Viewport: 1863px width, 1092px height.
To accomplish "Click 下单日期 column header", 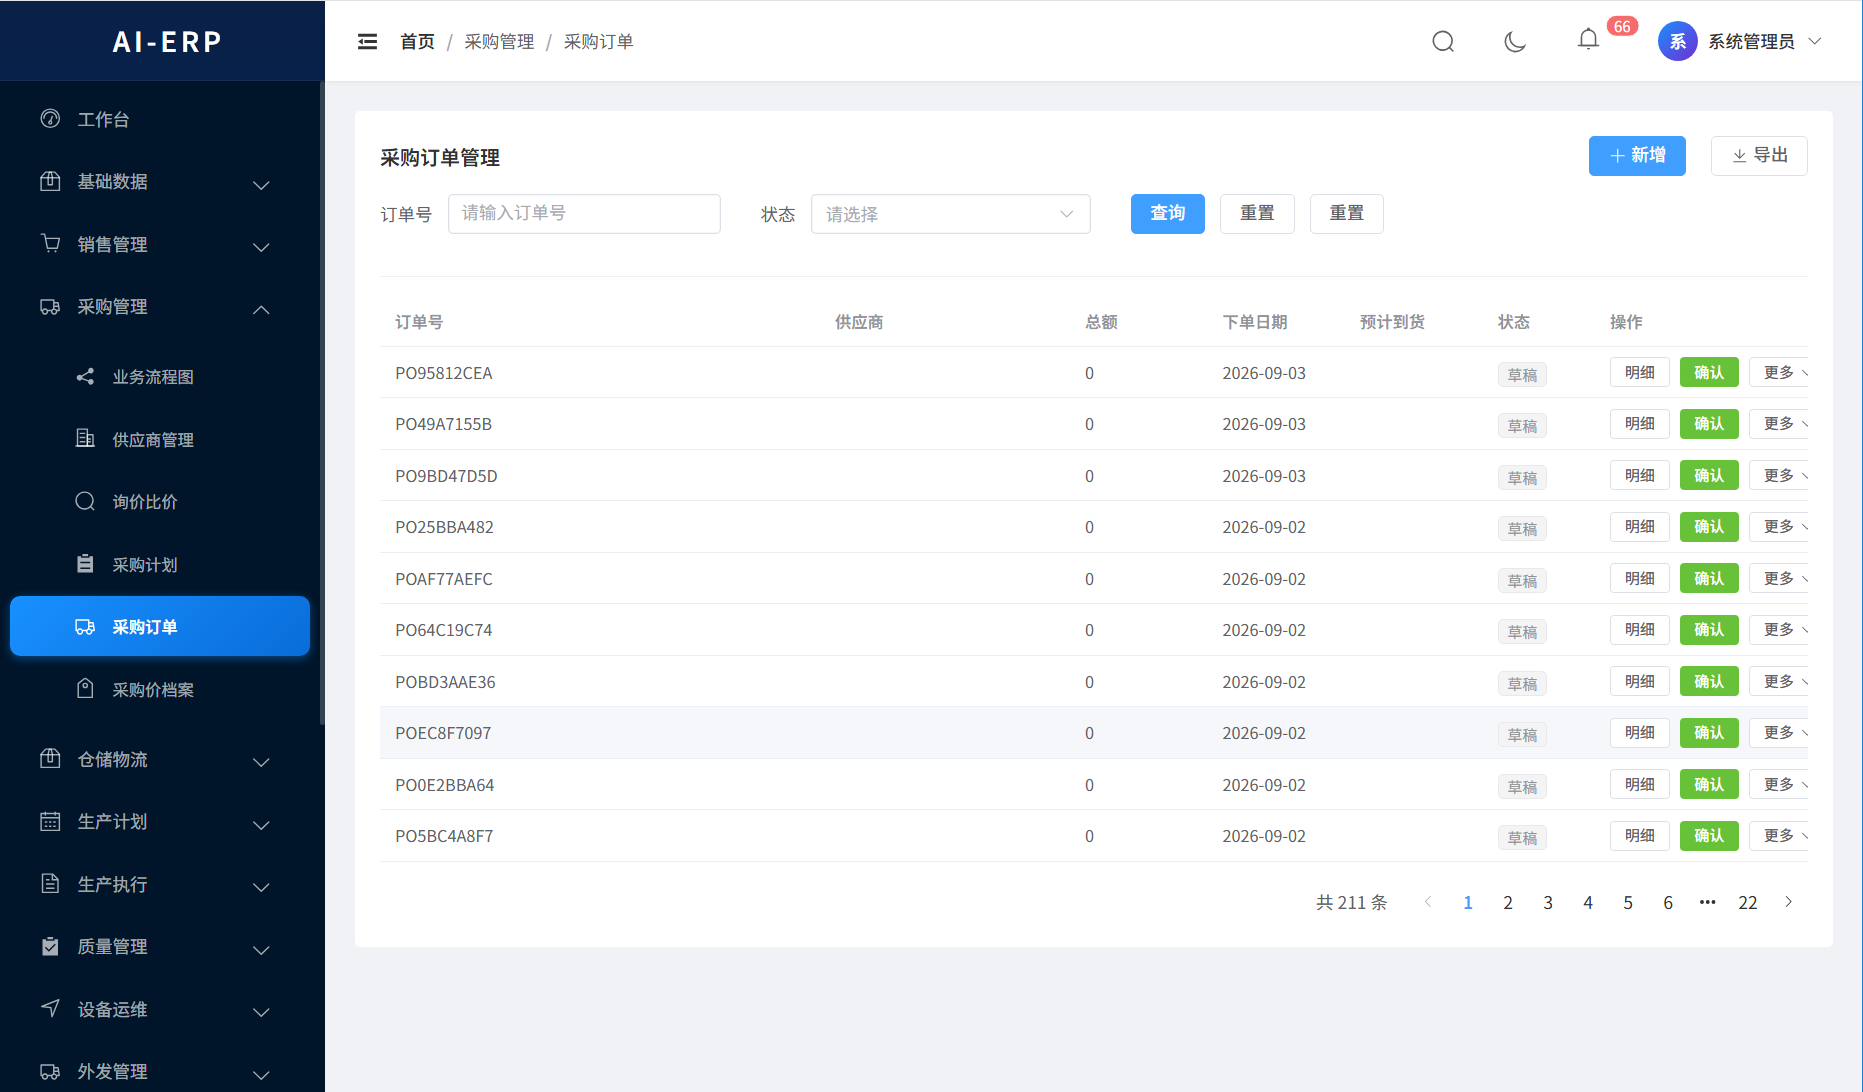I will [1255, 322].
